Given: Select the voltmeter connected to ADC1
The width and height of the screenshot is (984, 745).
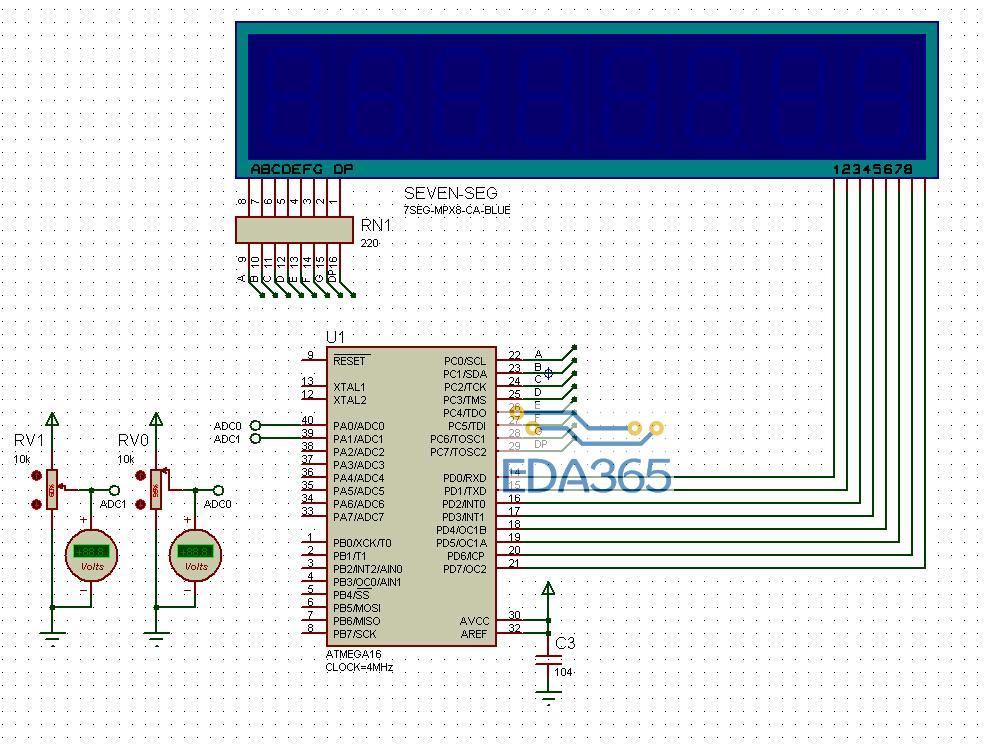Looking at the screenshot, I should [x=92, y=553].
